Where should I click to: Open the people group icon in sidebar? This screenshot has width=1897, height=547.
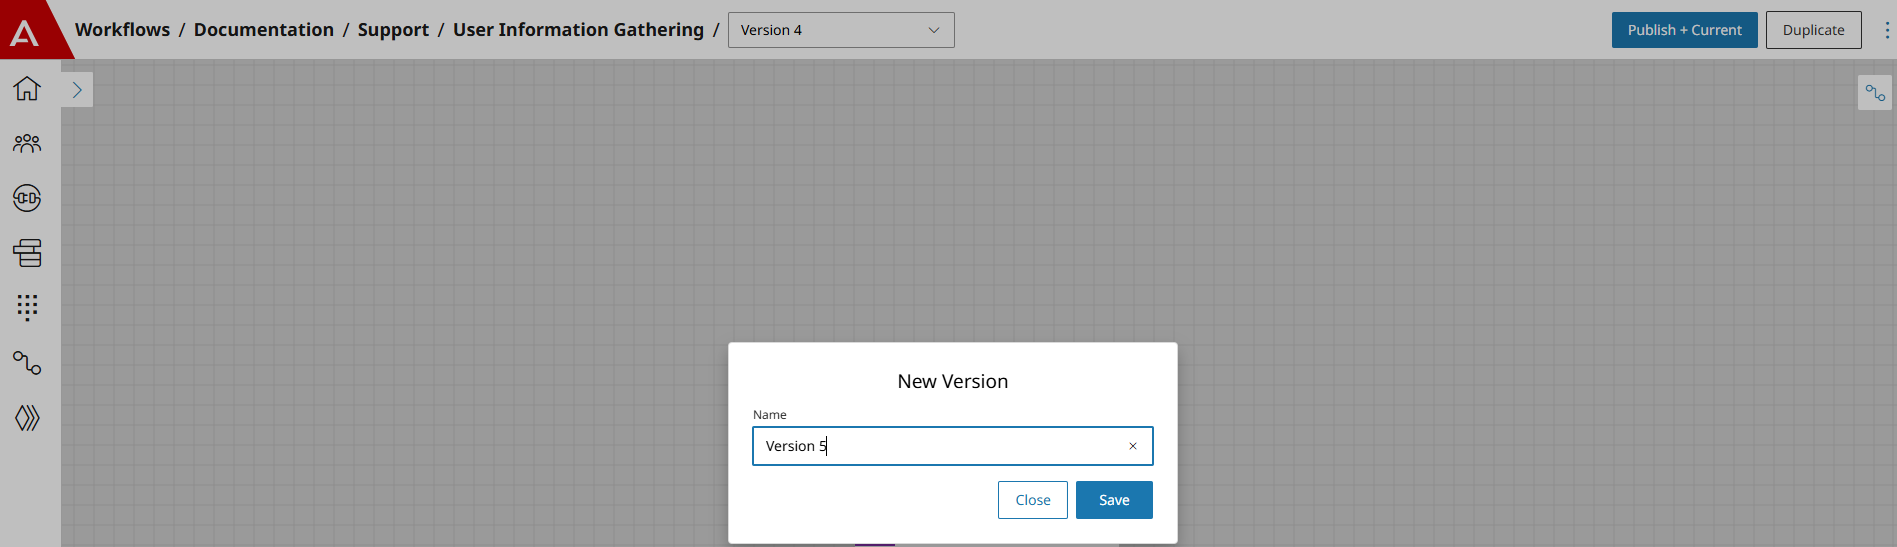[x=27, y=144]
